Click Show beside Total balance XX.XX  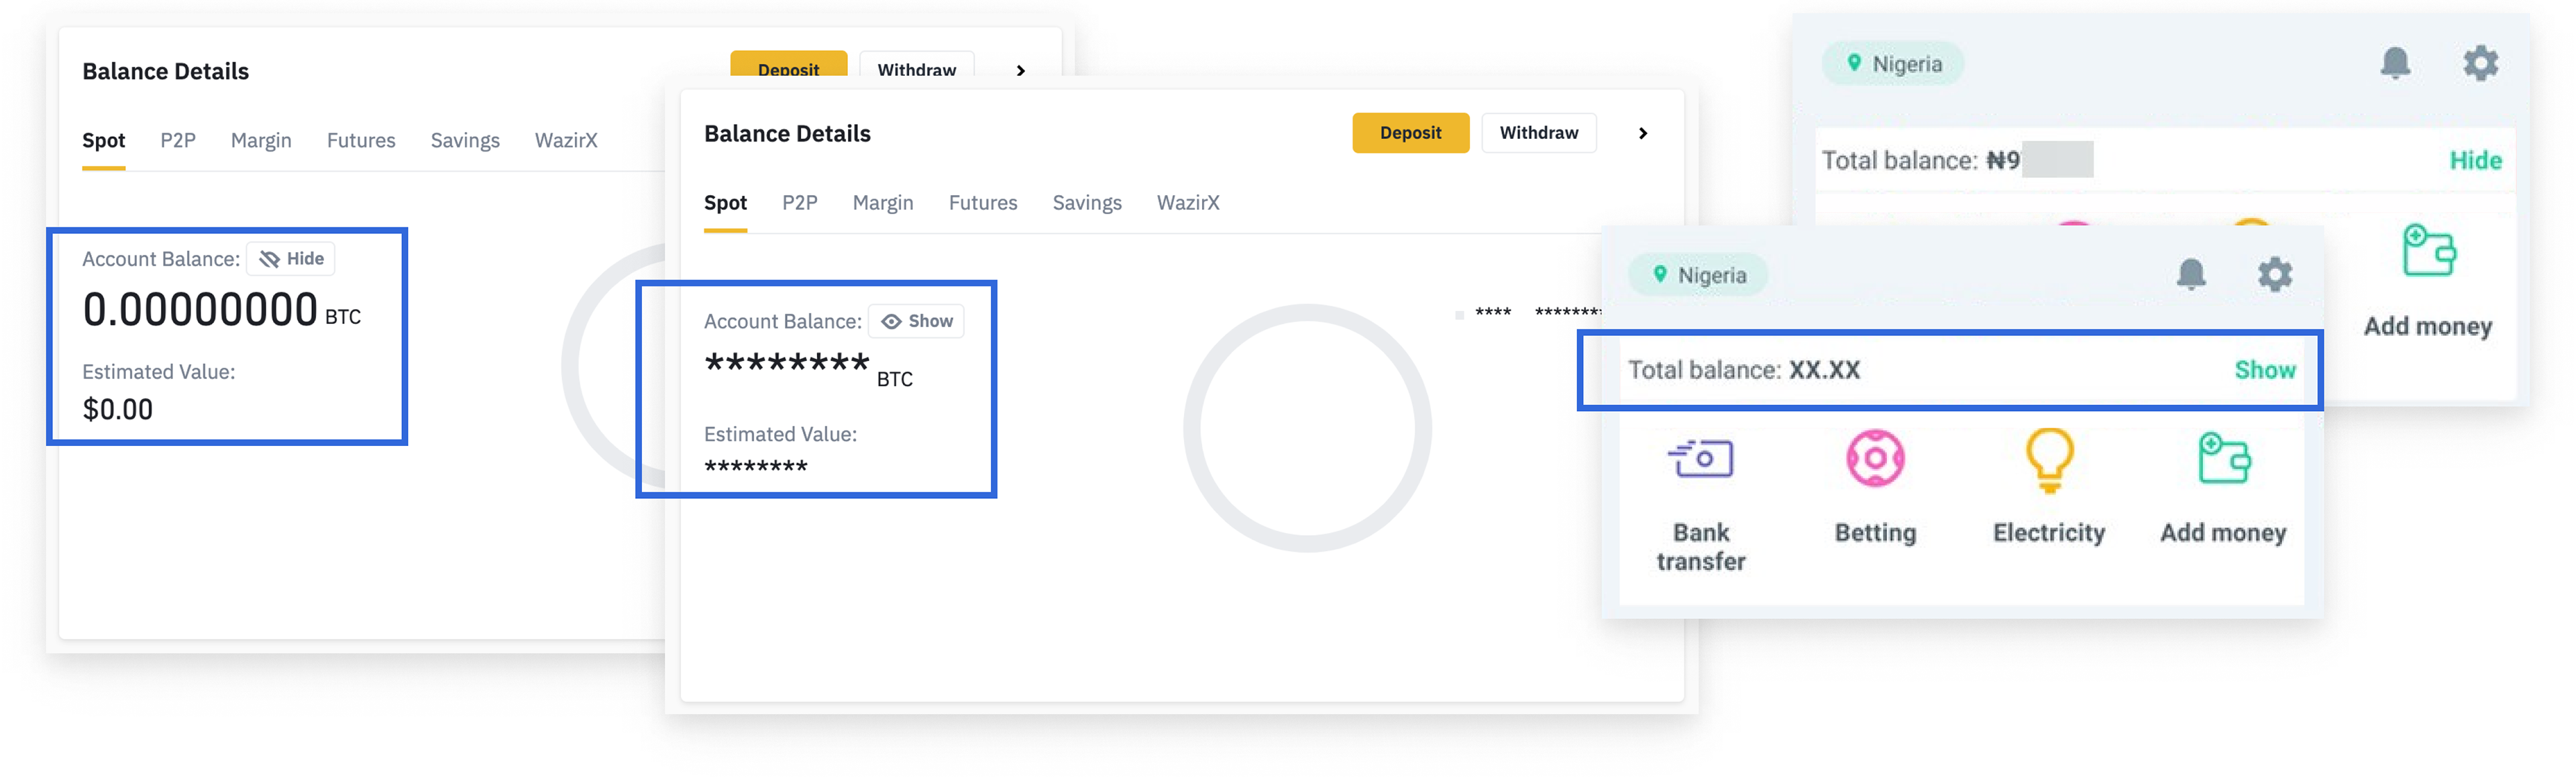tap(2264, 370)
